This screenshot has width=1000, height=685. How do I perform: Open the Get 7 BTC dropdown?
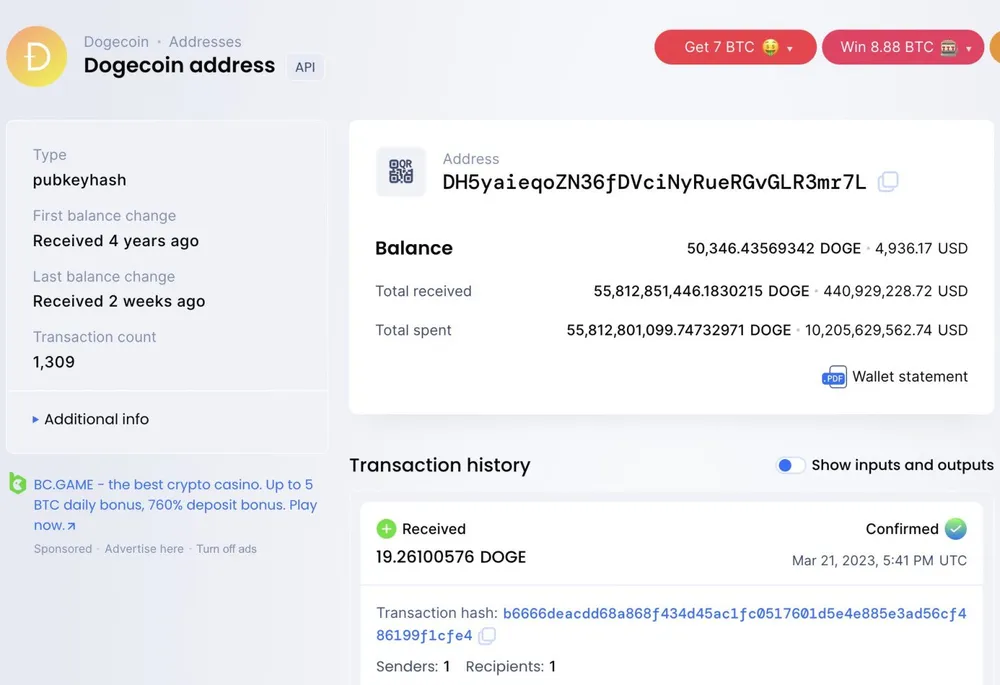click(735, 47)
